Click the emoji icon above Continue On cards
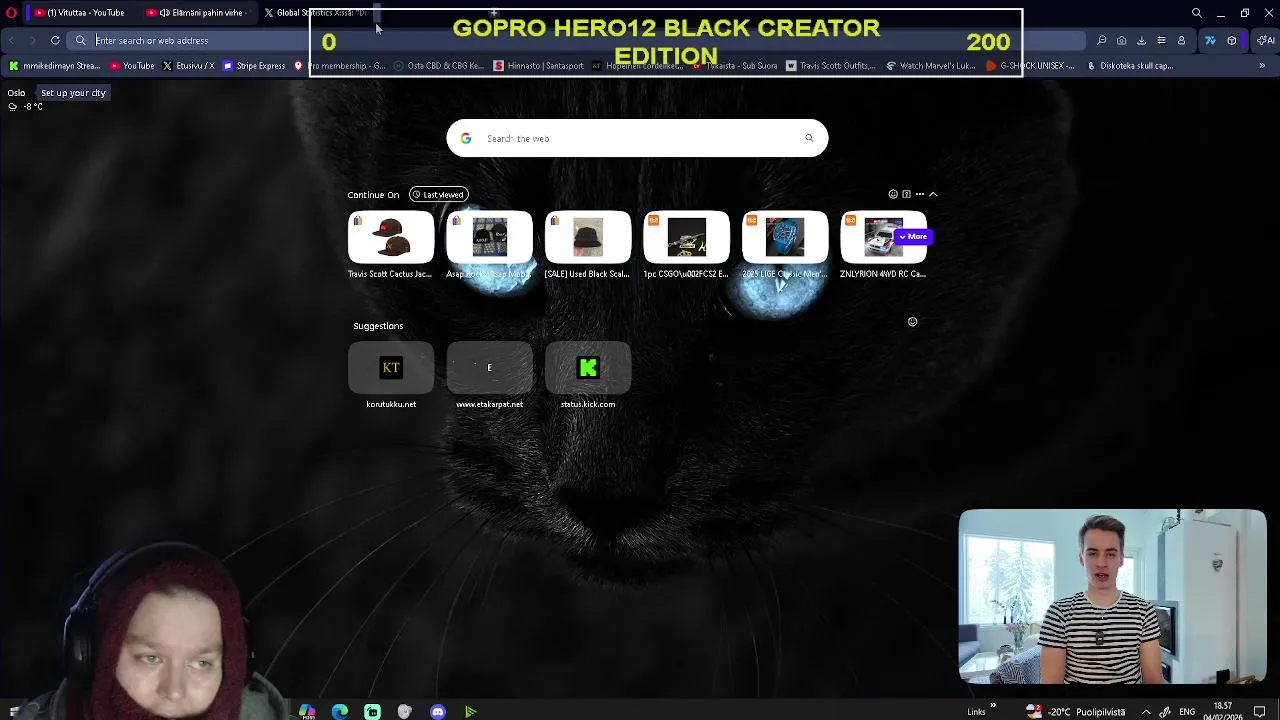The image size is (1280, 720). (893, 194)
